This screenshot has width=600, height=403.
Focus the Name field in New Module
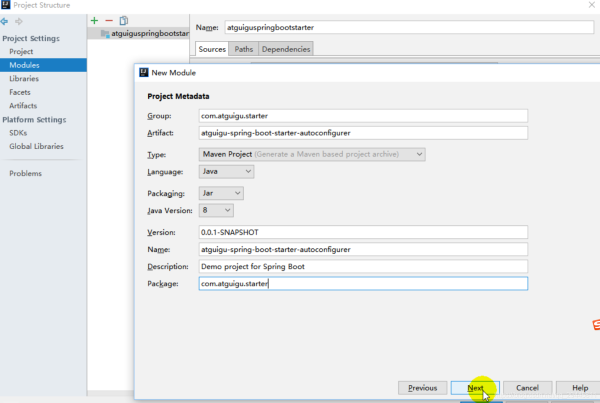[x=363, y=249]
